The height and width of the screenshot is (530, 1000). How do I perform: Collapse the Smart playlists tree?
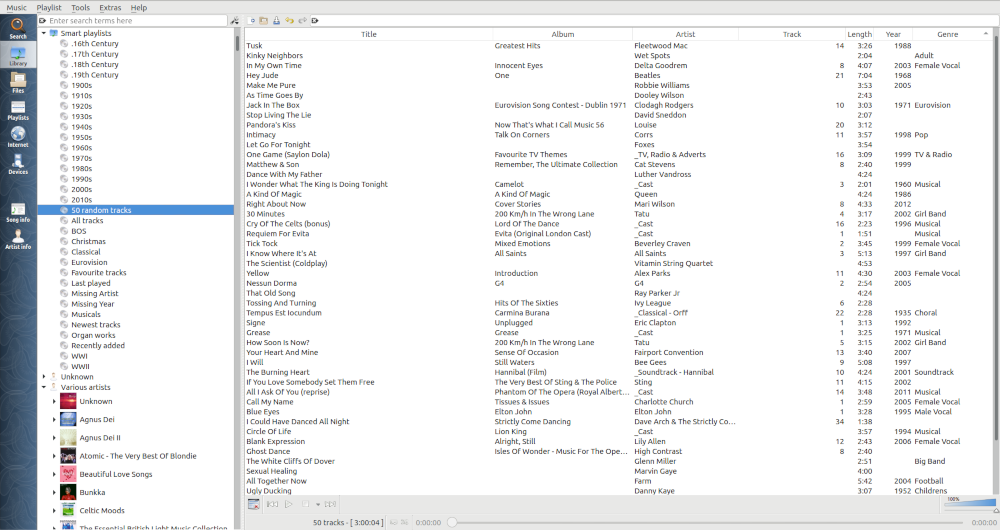click(x=44, y=33)
